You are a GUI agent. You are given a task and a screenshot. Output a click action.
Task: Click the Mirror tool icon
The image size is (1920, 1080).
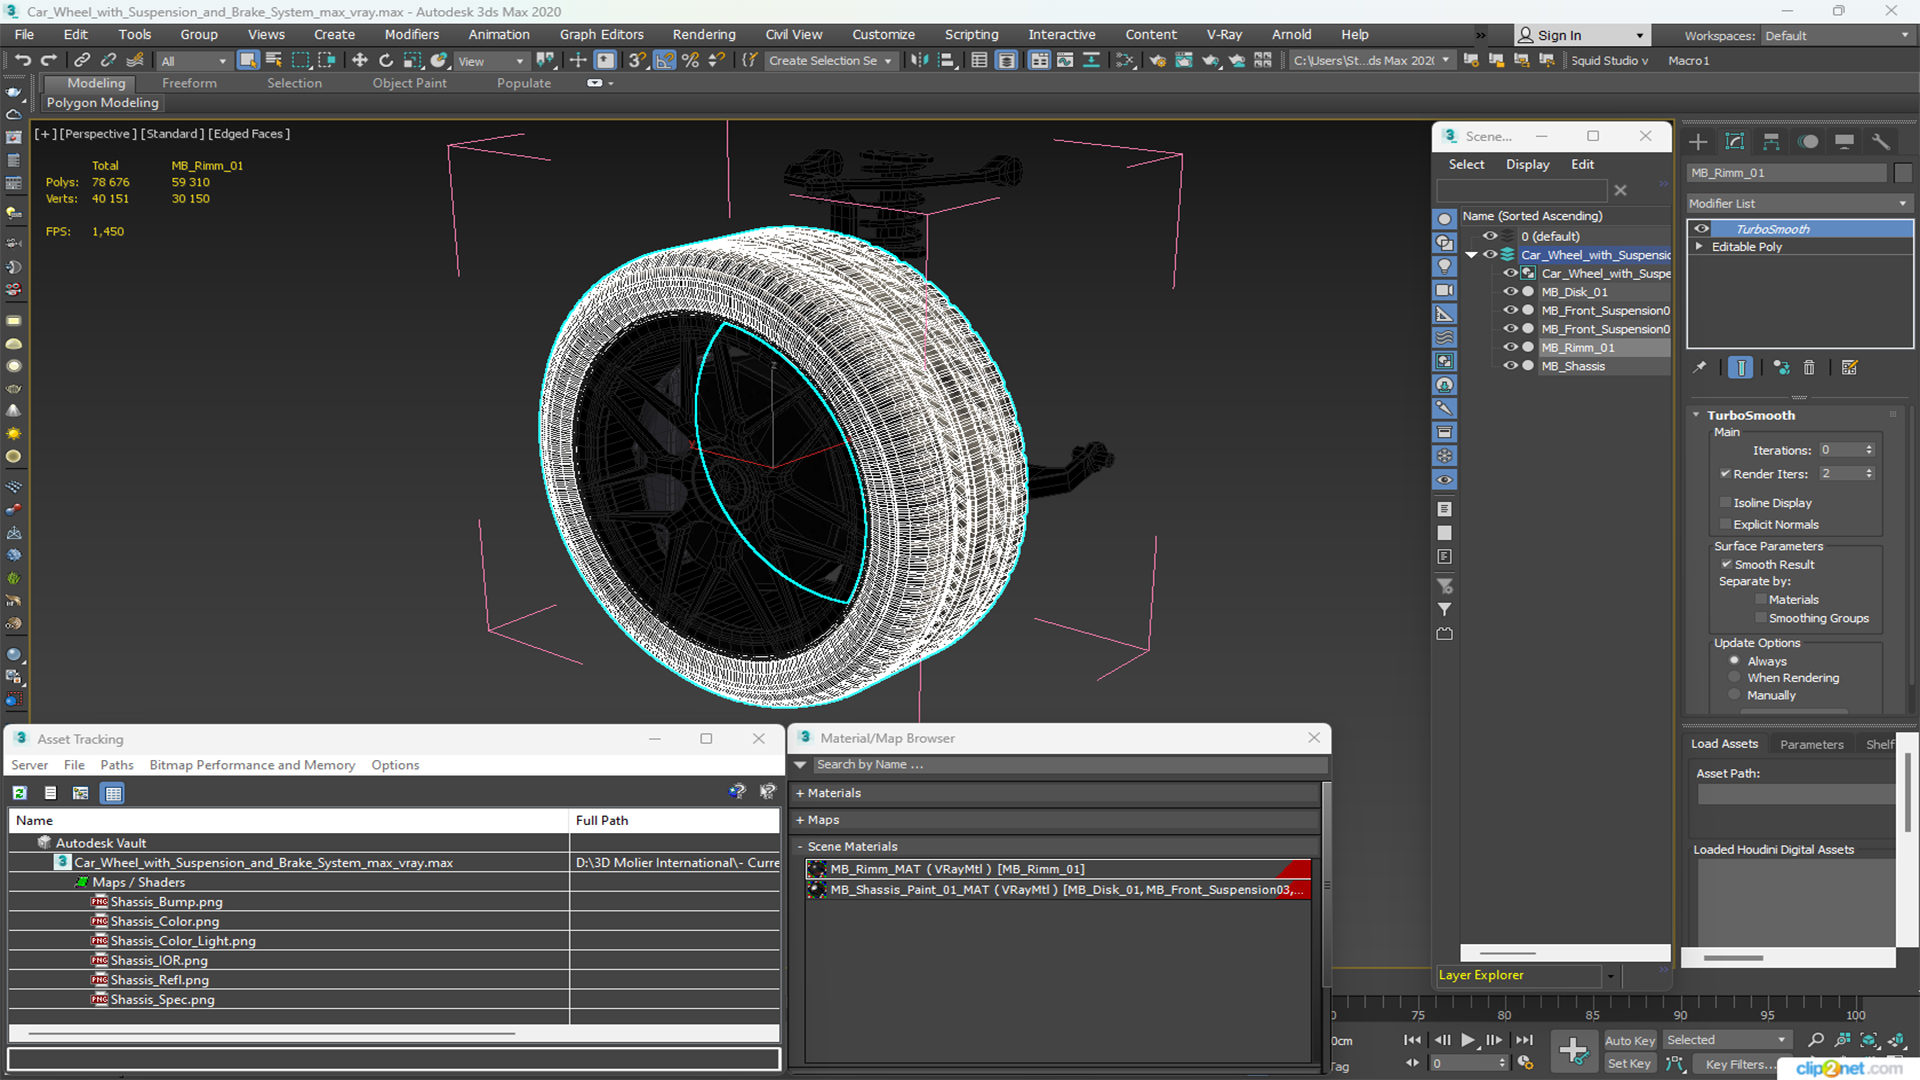(x=919, y=61)
